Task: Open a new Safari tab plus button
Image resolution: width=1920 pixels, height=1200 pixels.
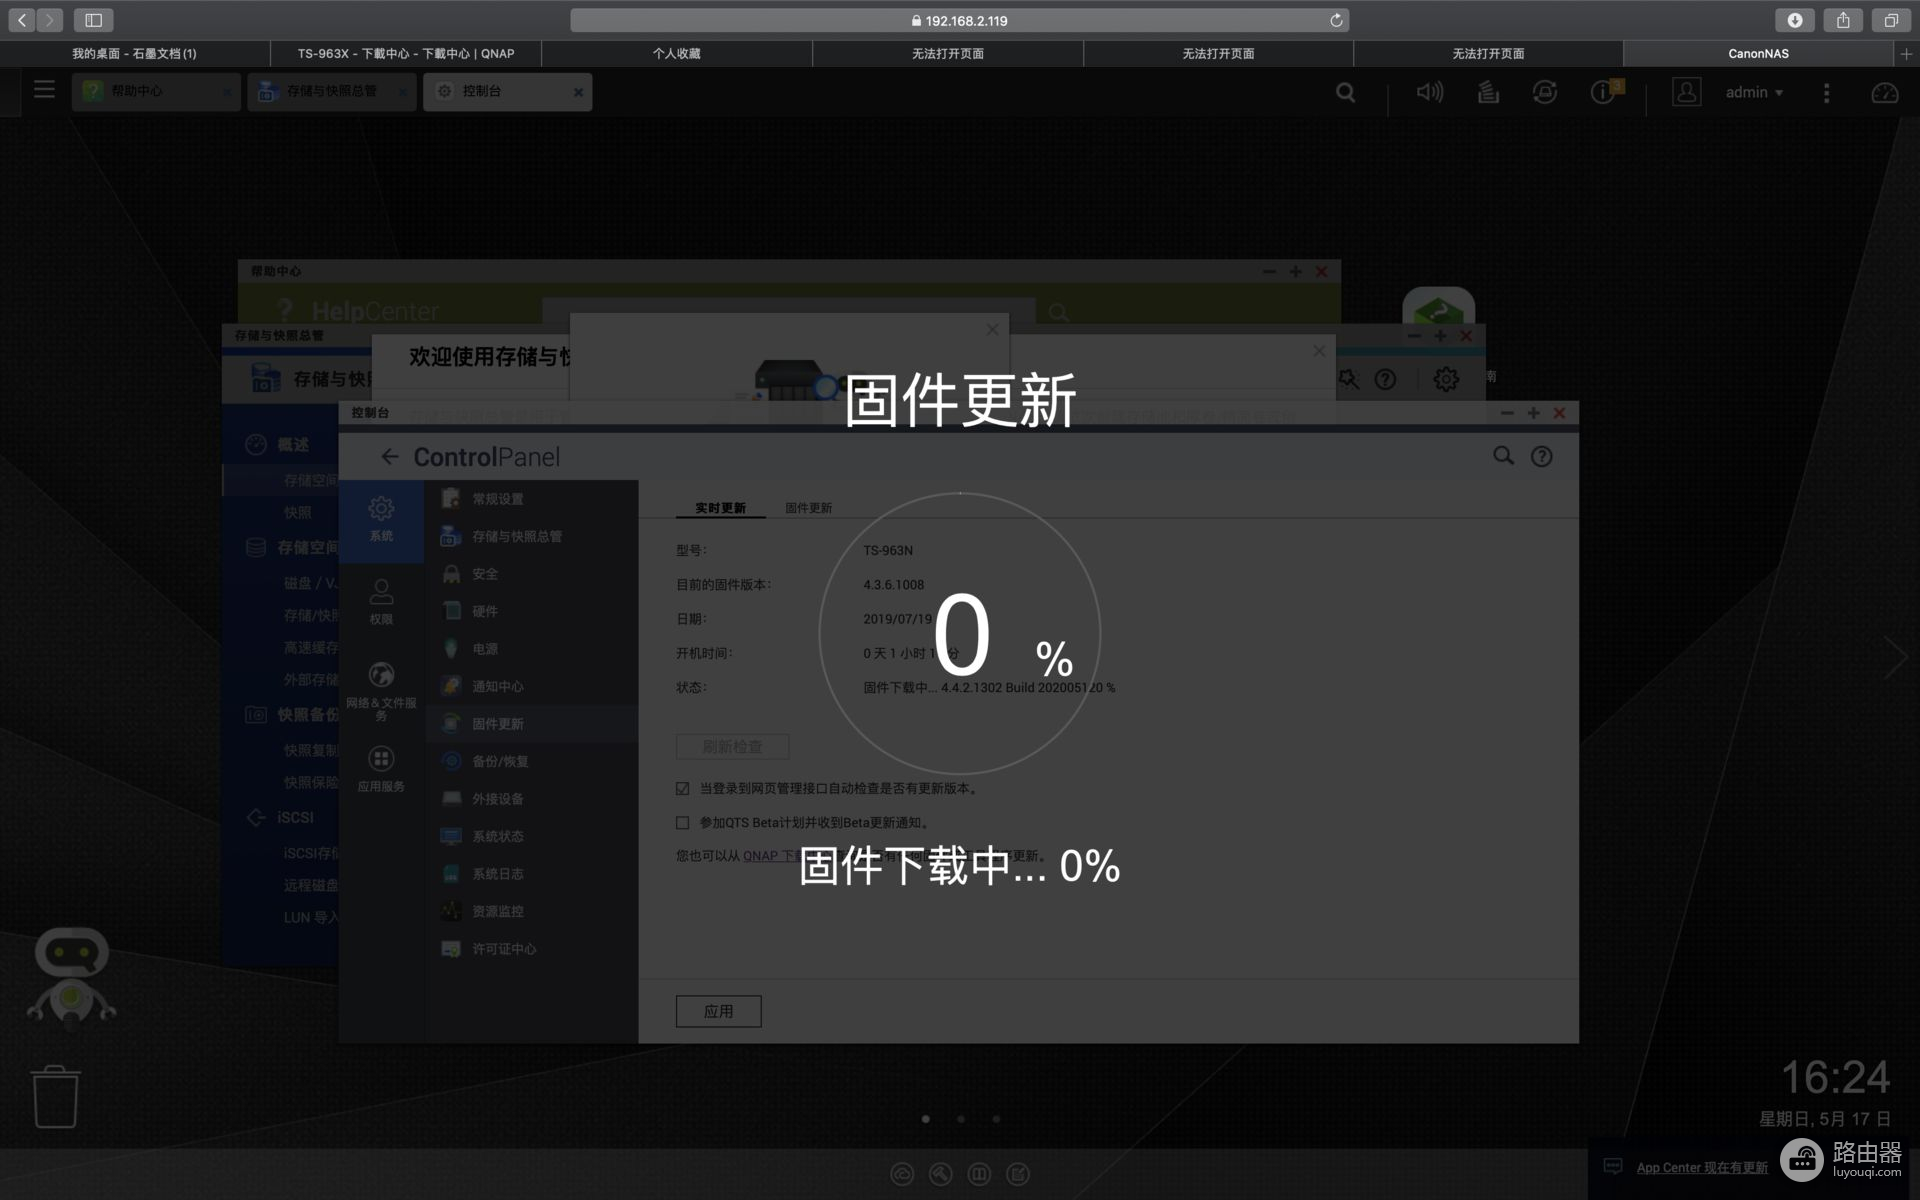Action: coord(1906,53)
